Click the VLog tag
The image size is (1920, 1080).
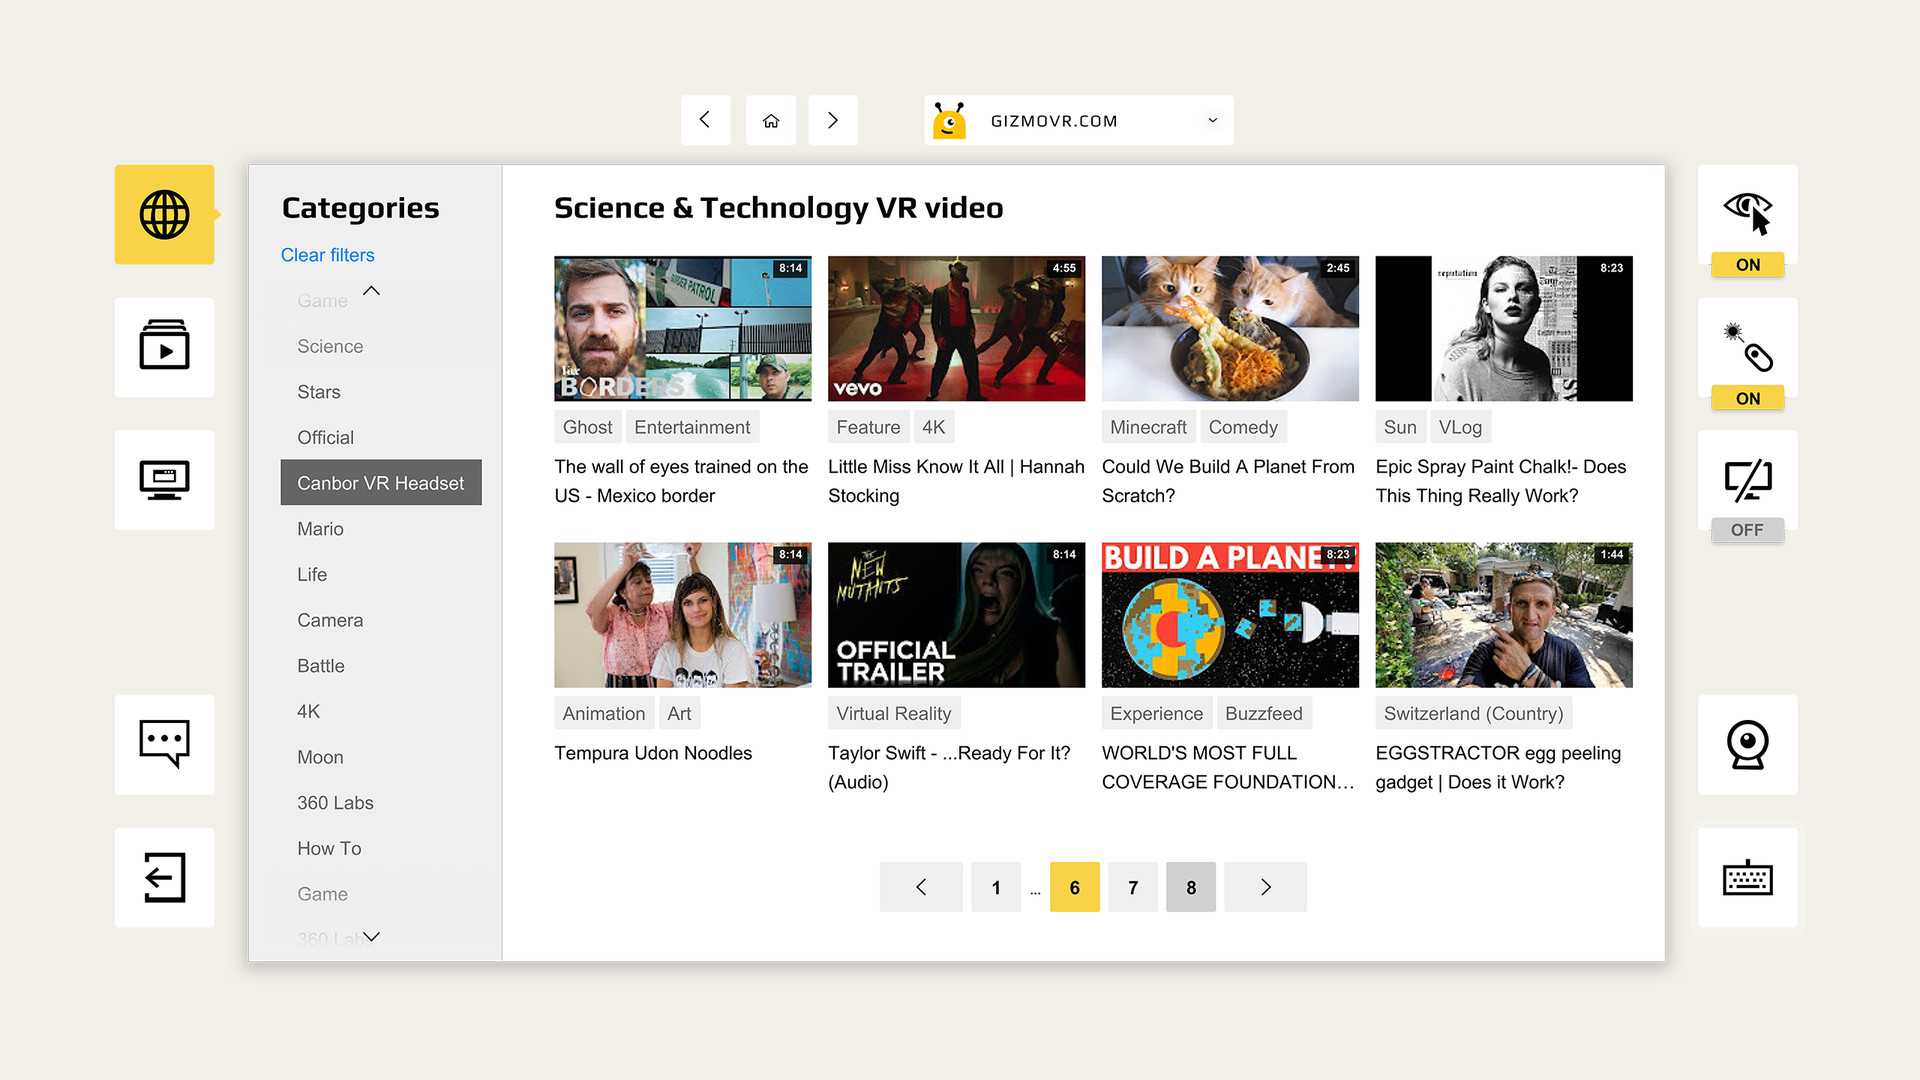tap(1460, 427)
